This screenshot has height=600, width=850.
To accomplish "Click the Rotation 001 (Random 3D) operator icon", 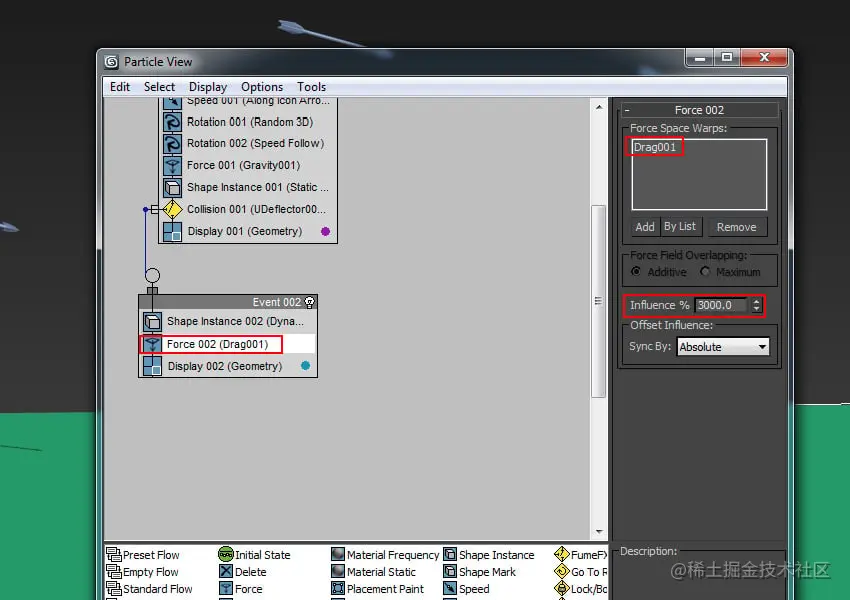I will 172,122.
